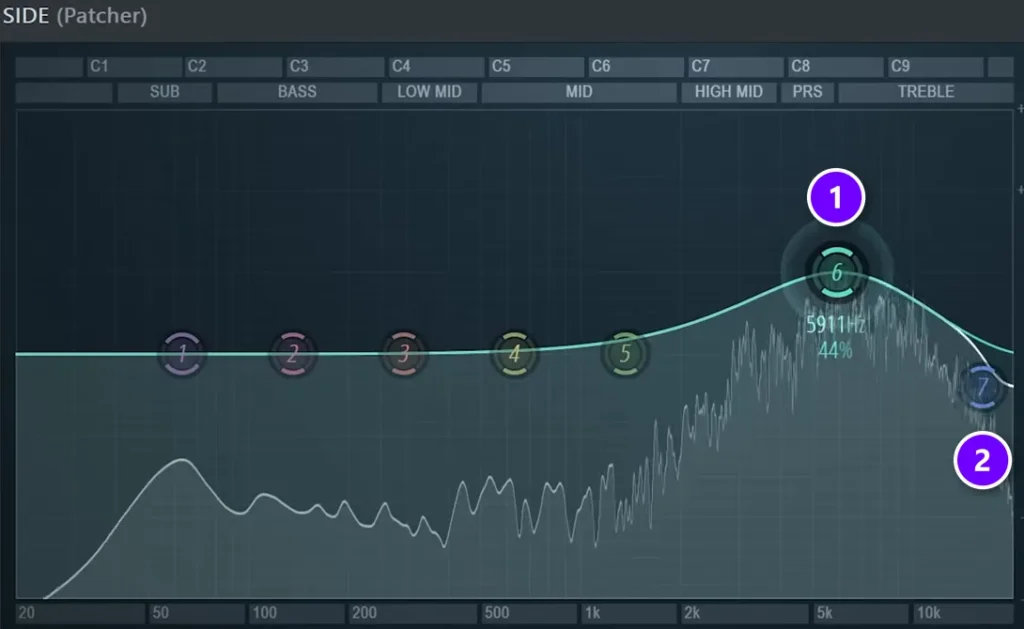This screenshot has height=629, width=1024.
Task: Select EQ band 4 node
Action: point(514,354)
